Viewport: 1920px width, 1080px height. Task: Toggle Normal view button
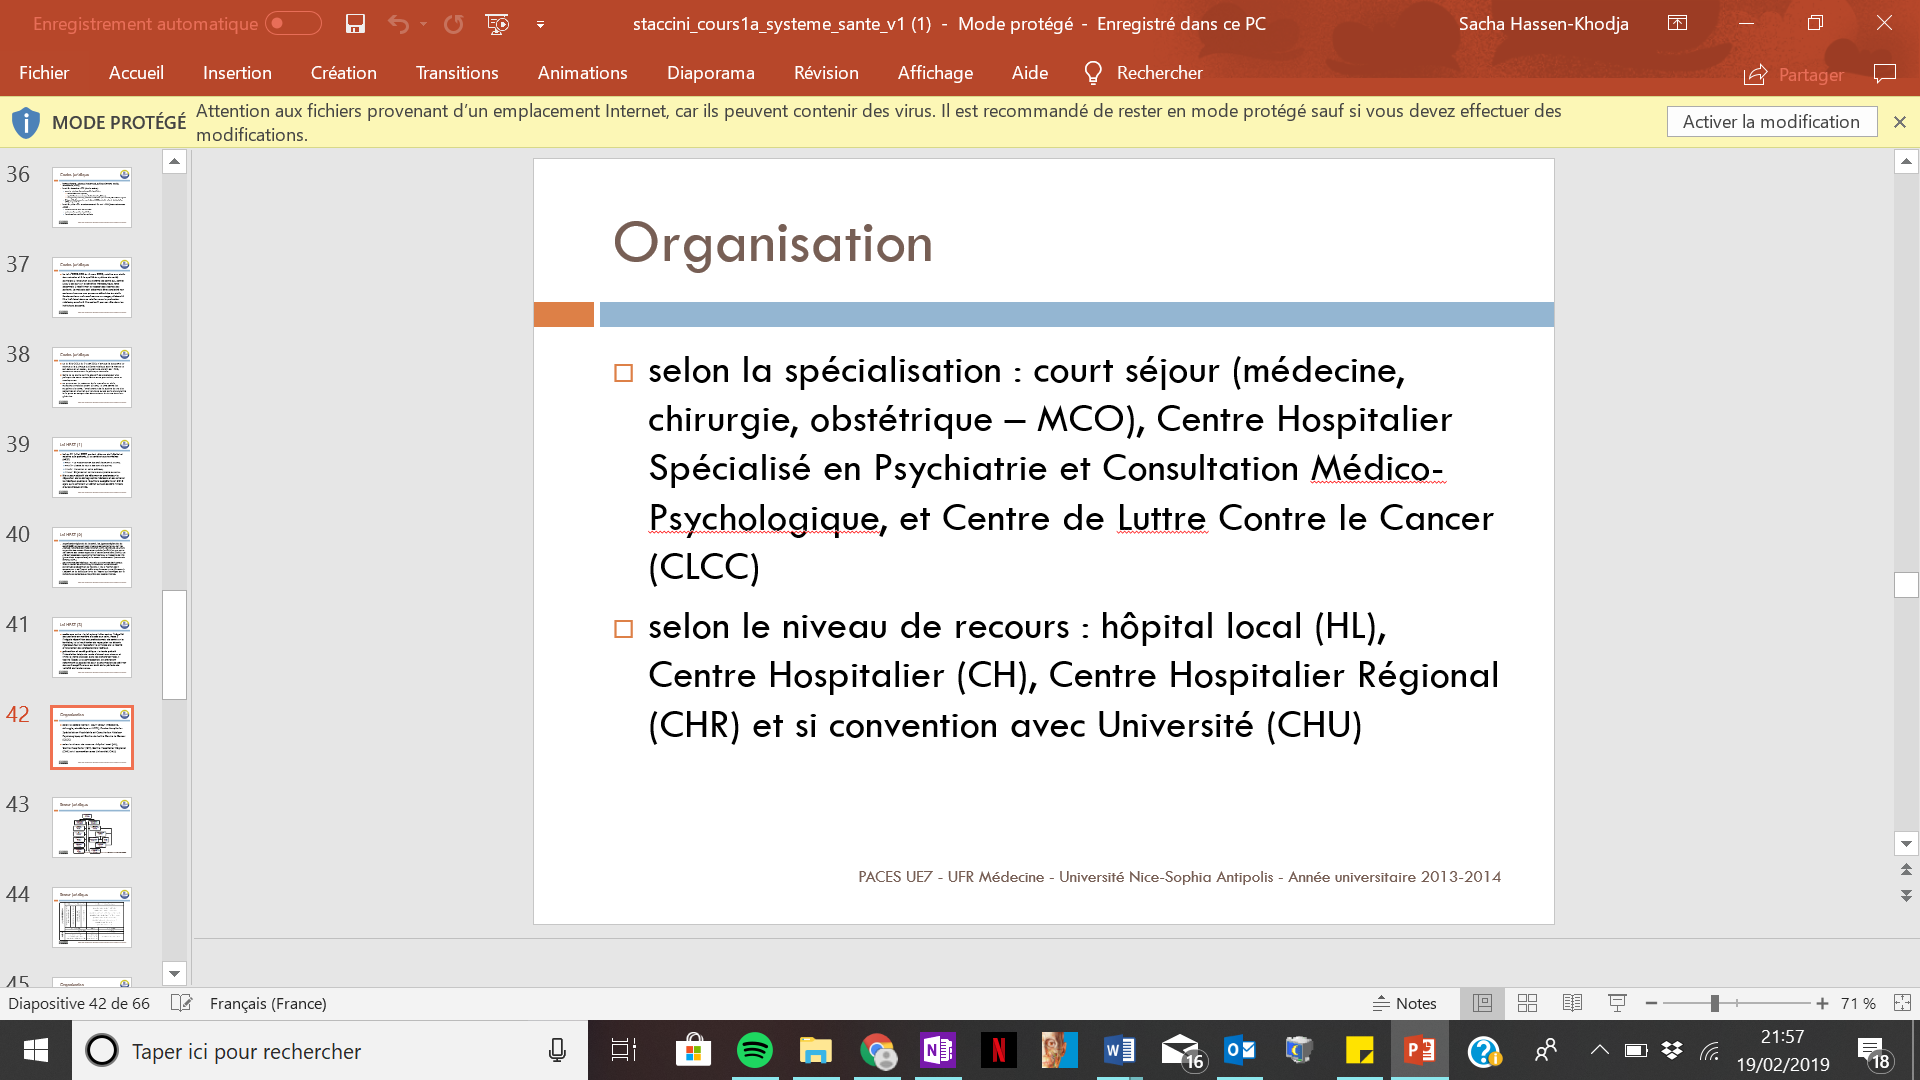(x=1482, y=1003)
